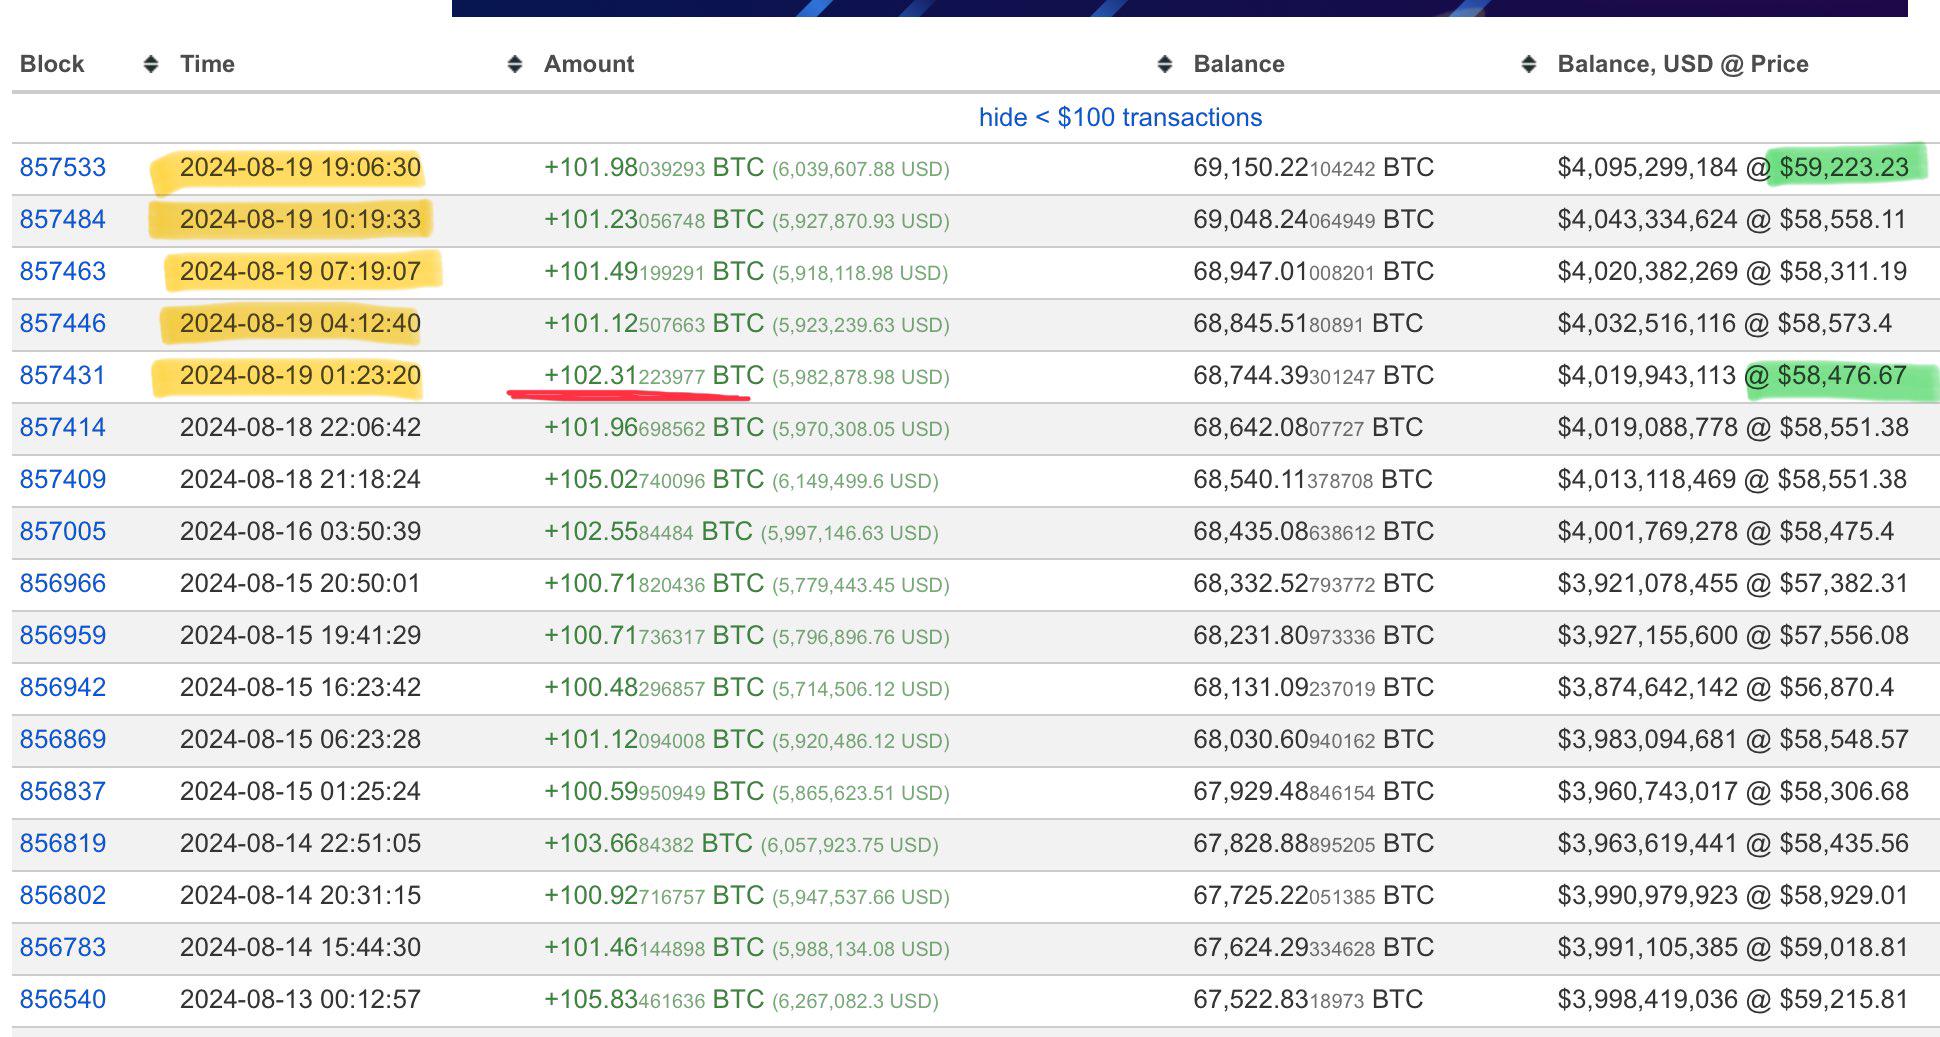Click amount +102.31223977 BTC

coord(654,375)
